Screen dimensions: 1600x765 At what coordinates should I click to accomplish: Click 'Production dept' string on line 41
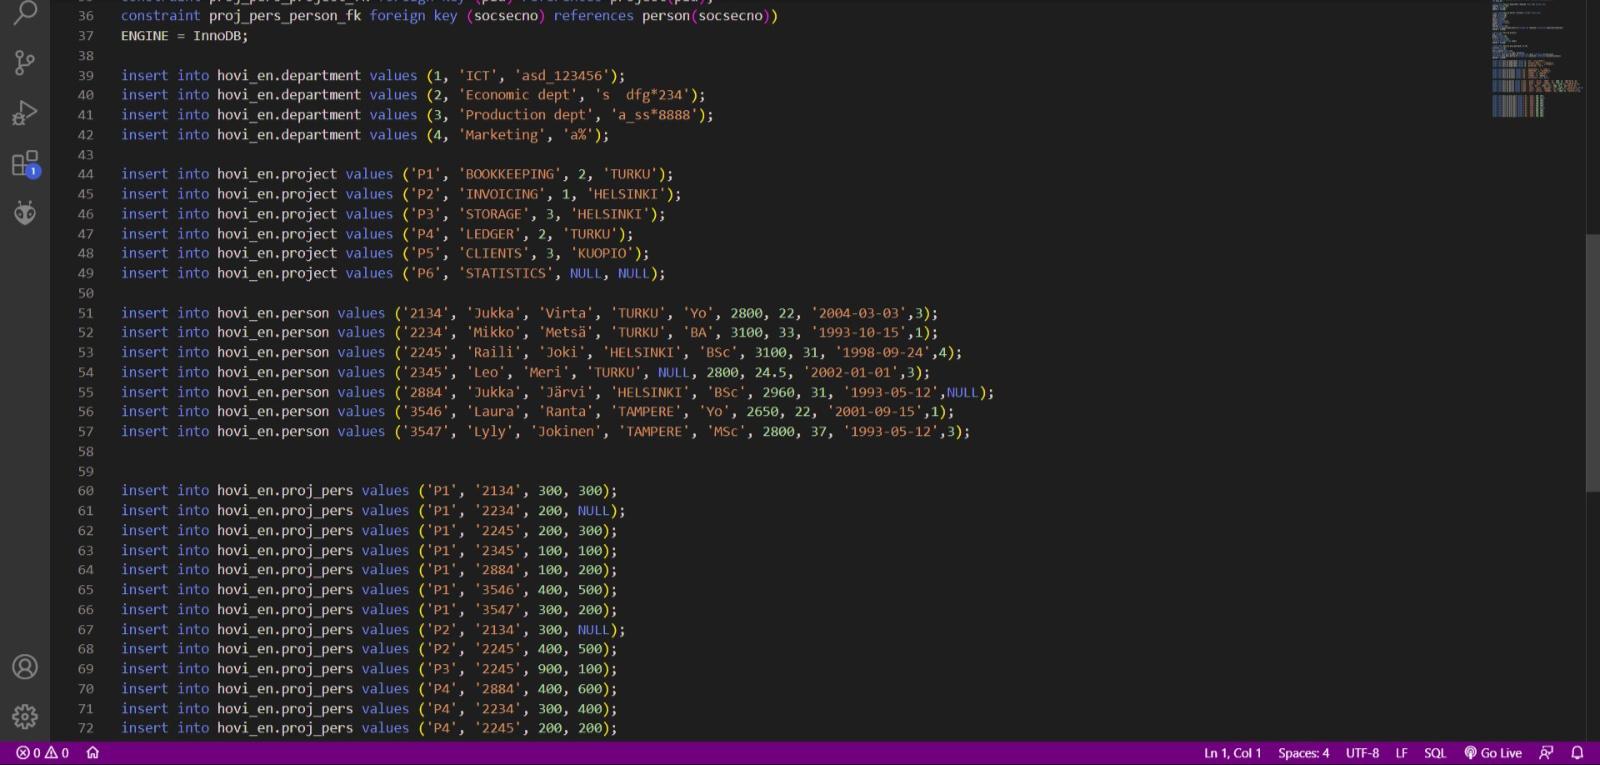coord(526,115)
